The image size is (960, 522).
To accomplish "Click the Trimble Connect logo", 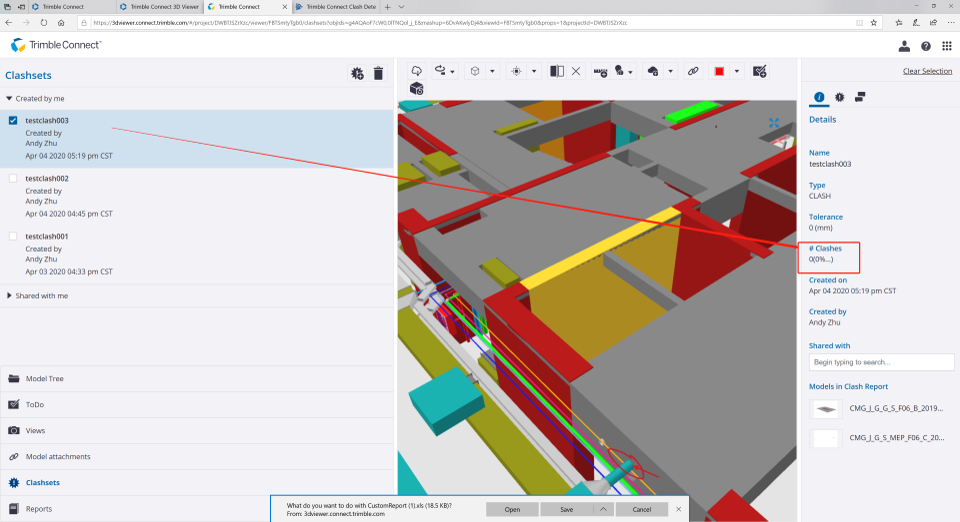I will [x=56, y=45].
